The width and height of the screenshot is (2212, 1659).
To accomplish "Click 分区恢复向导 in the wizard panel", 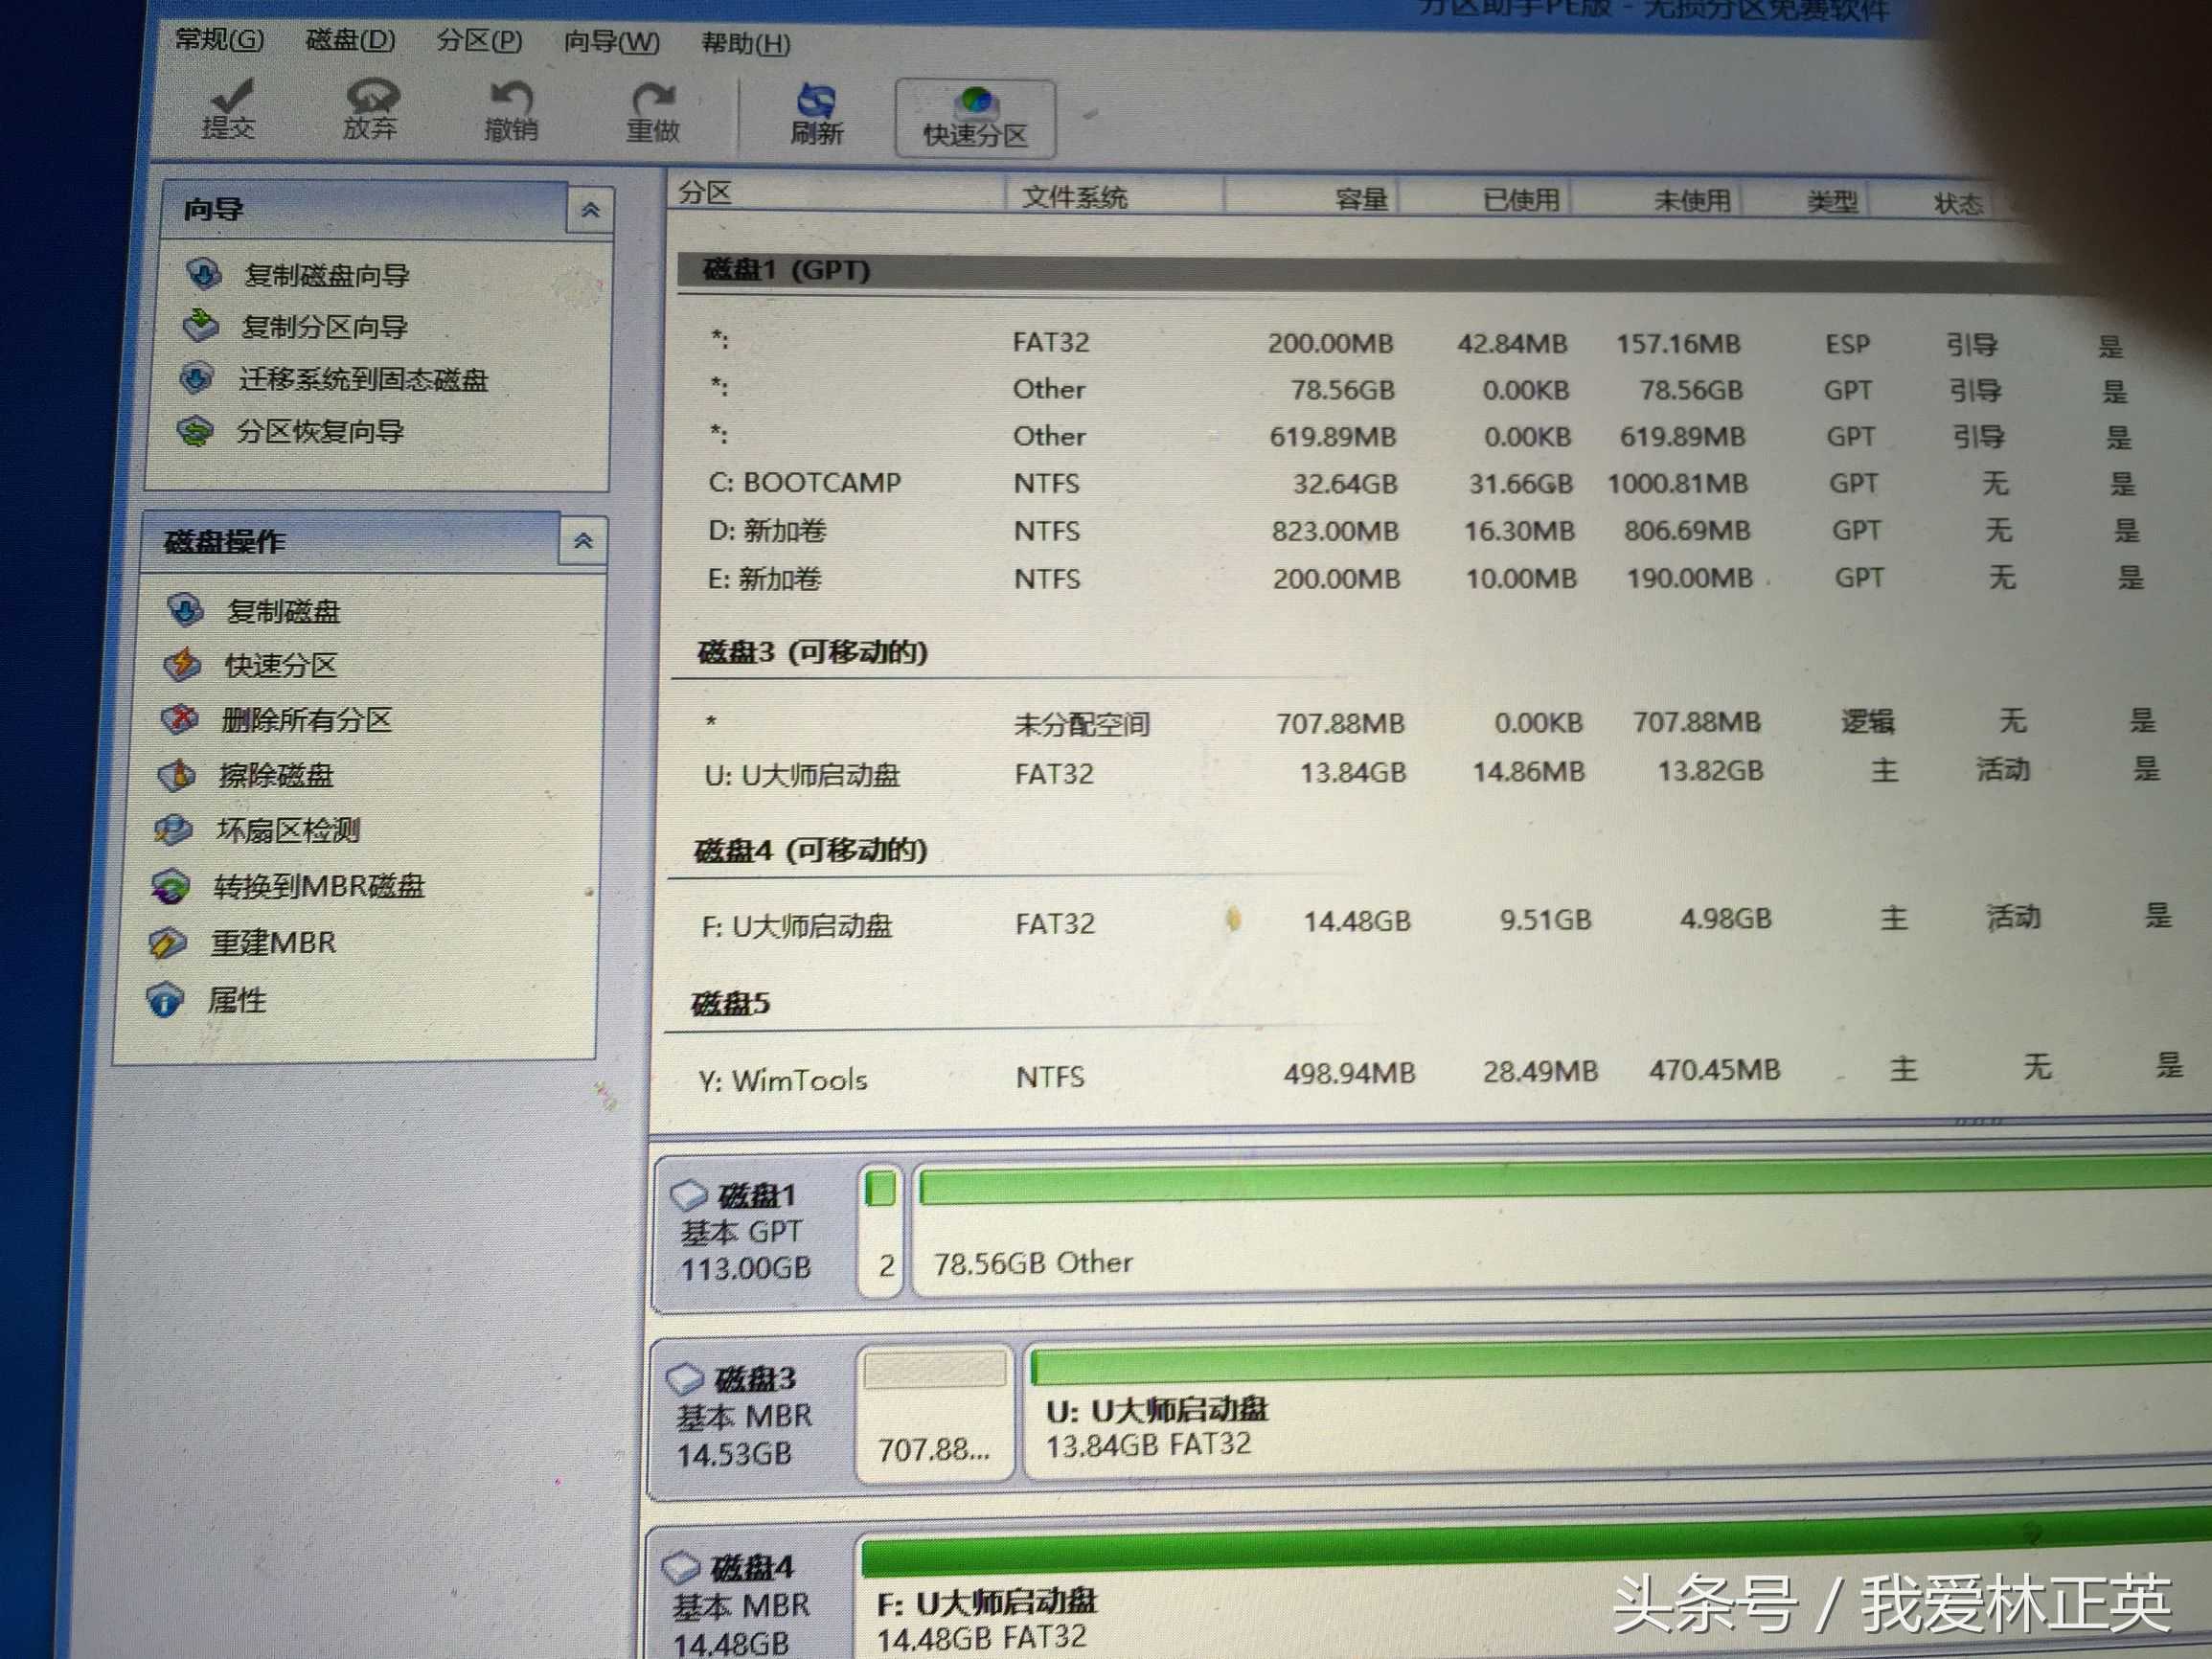I will click(x=319, y=432).
